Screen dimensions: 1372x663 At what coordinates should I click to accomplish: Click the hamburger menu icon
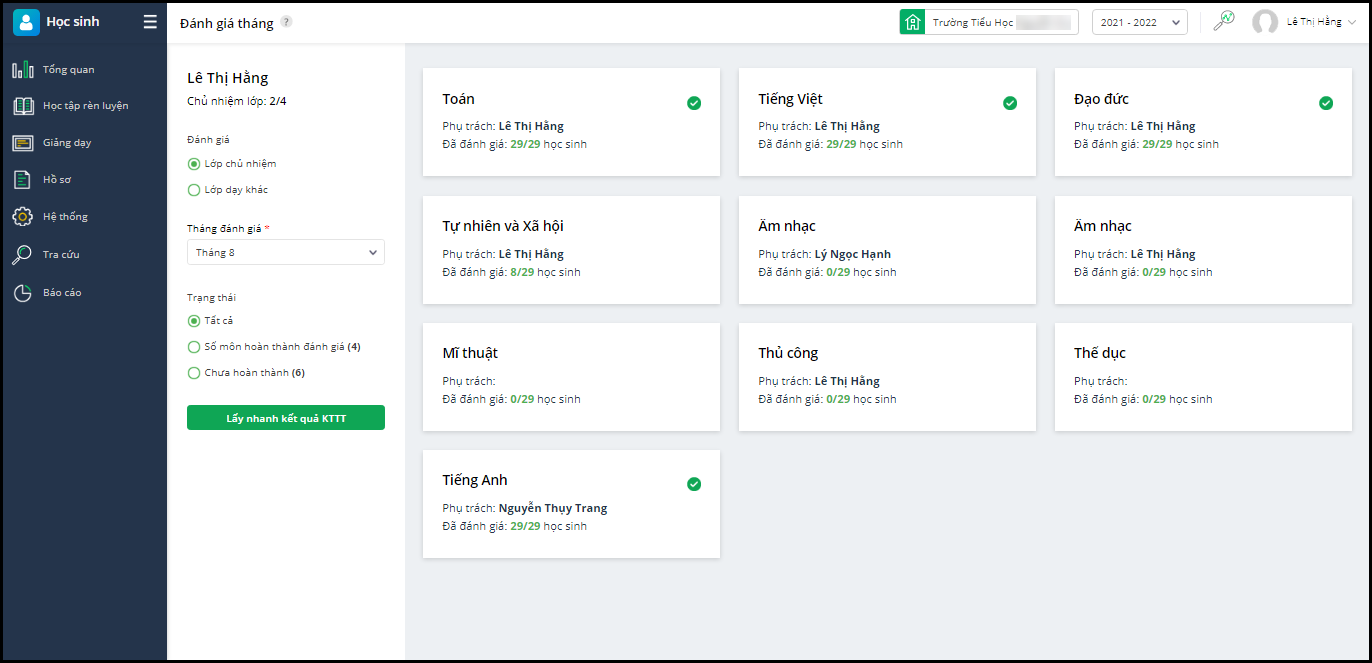tap(150, 22)
